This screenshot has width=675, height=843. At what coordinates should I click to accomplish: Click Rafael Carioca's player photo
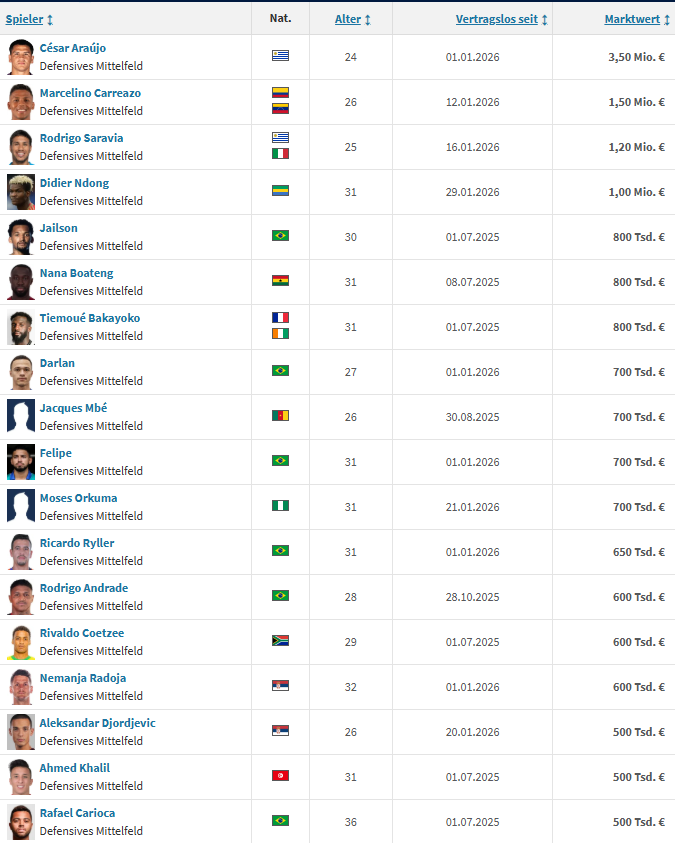tap(21, 822)
